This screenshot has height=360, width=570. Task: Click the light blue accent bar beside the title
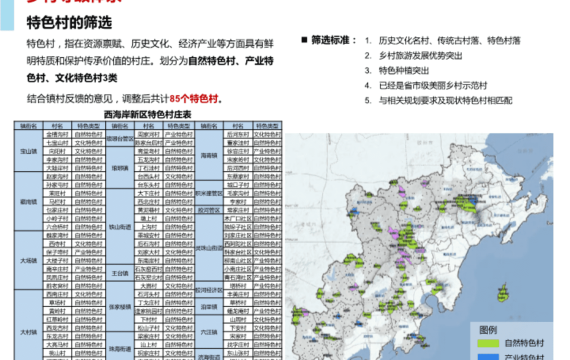(x=7, y=15)
